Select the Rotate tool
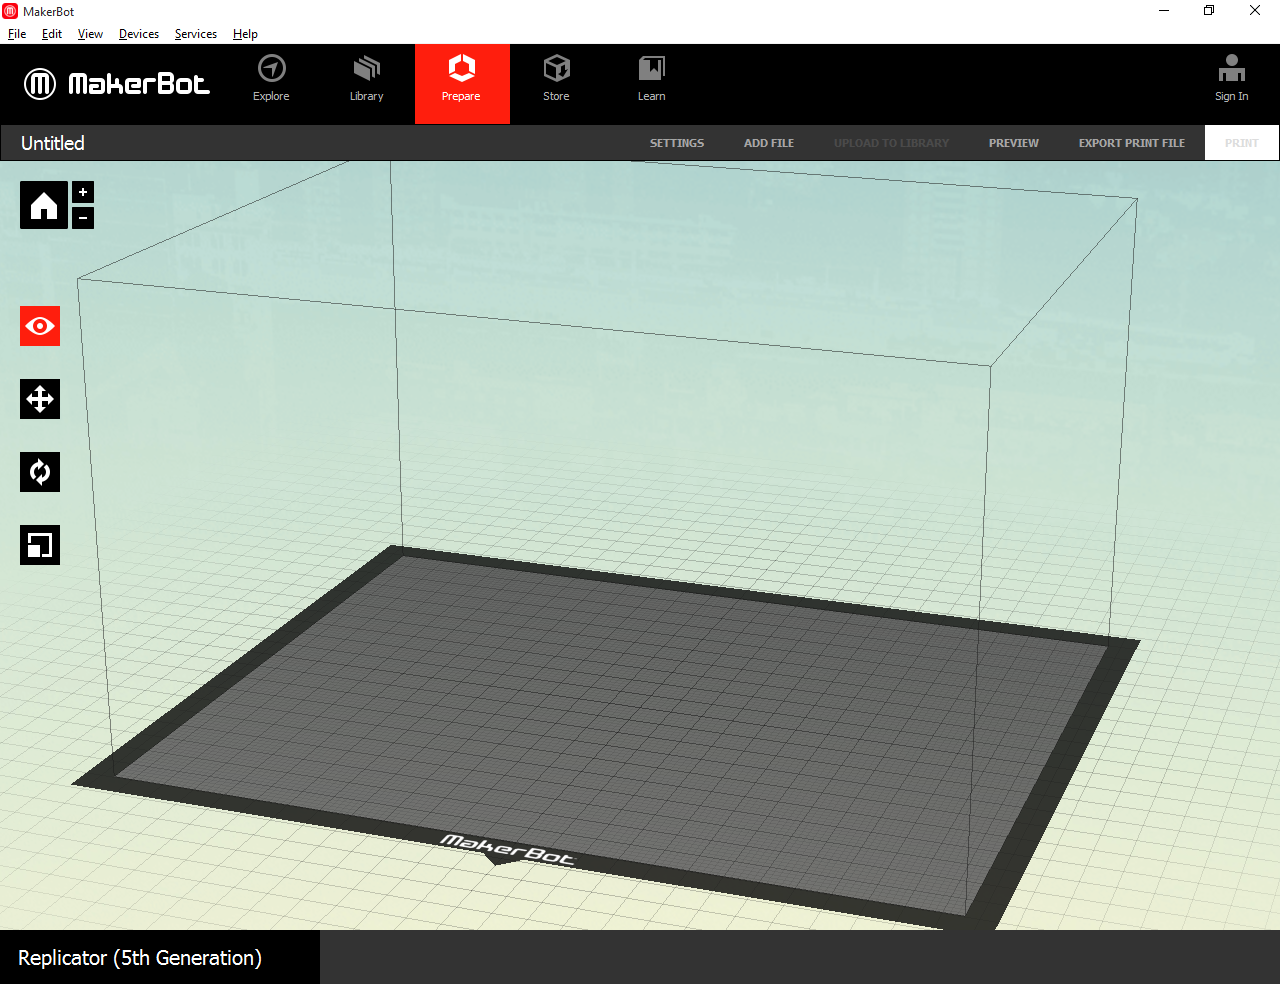Image resolution: width=1280 pixels, height=984 pixels. [40, 472]
